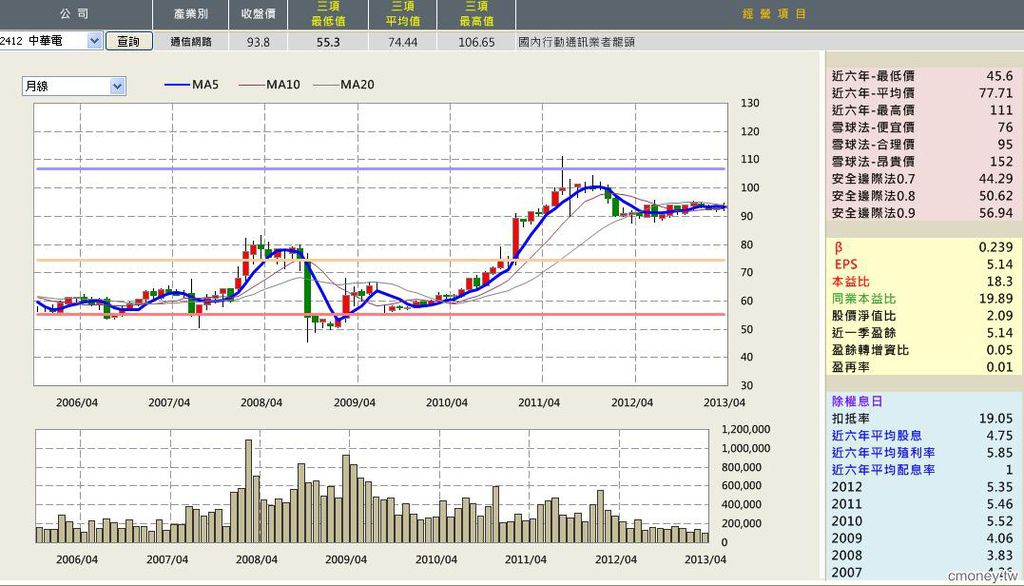Click the highest value 106.65
Image resolution: width=1024 pixels, height=586 pixels.
(x=476, y=42)
